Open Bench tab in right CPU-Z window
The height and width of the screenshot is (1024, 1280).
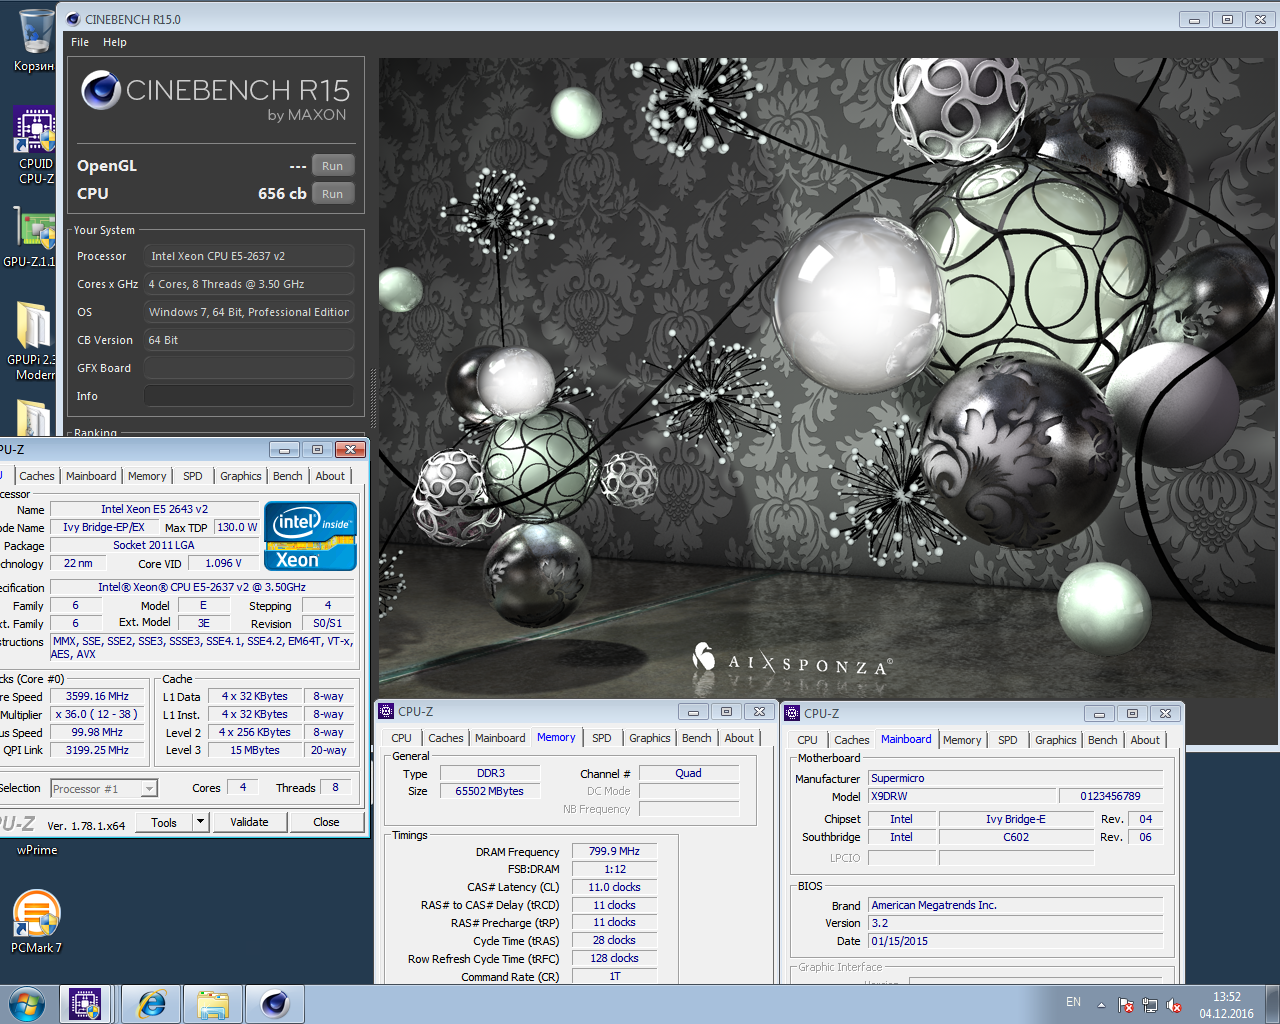pyautogui.click(x=1103, y=740)
